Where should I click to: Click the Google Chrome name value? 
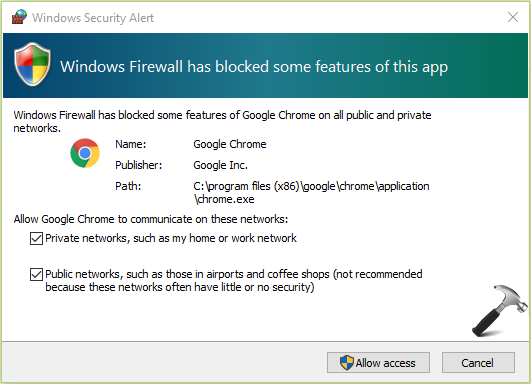(230, 145)
